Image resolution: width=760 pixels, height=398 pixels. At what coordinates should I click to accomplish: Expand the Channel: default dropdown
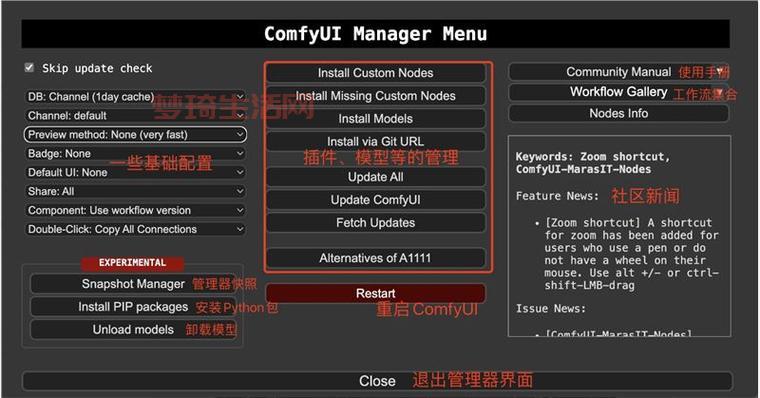click(135, 115)
